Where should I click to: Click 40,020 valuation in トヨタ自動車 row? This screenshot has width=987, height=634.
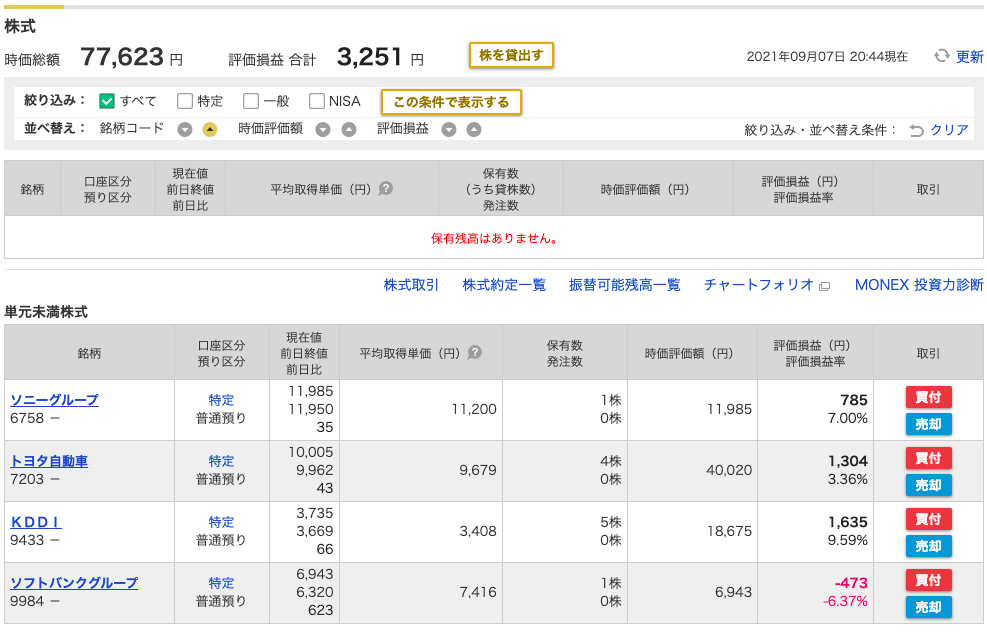click(x=729, y=470)
